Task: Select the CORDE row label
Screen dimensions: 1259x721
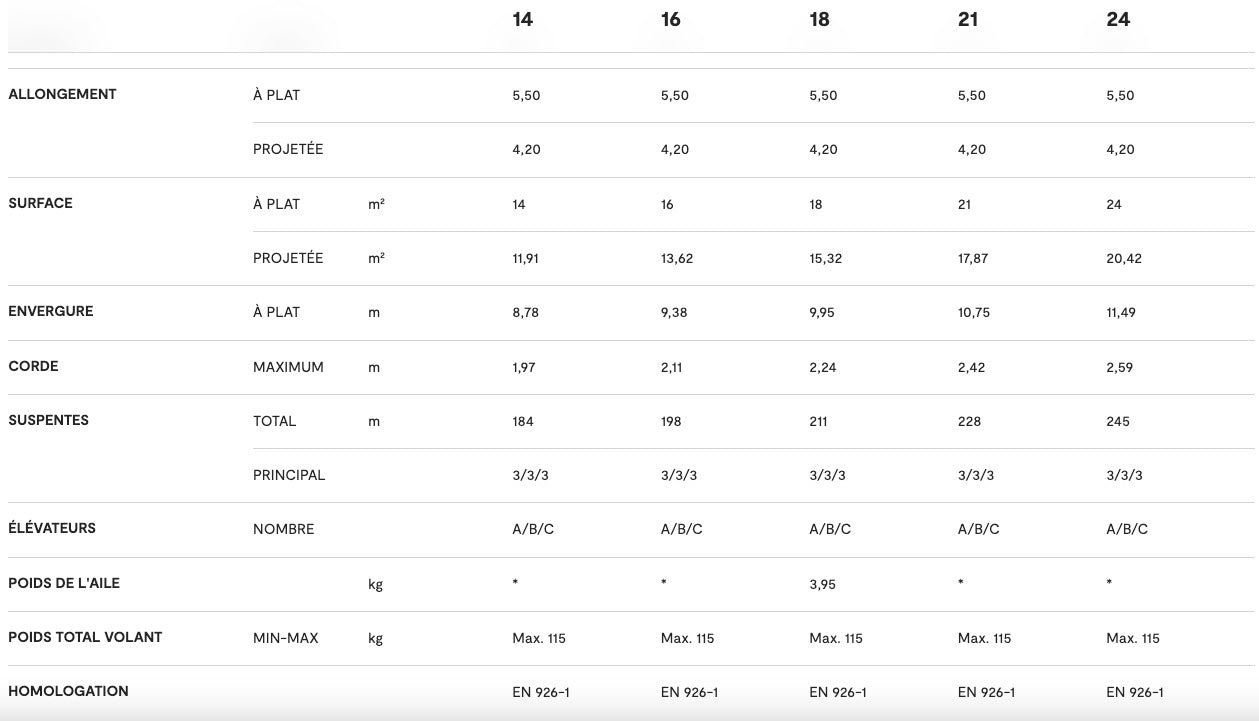Action: point(33,366)
